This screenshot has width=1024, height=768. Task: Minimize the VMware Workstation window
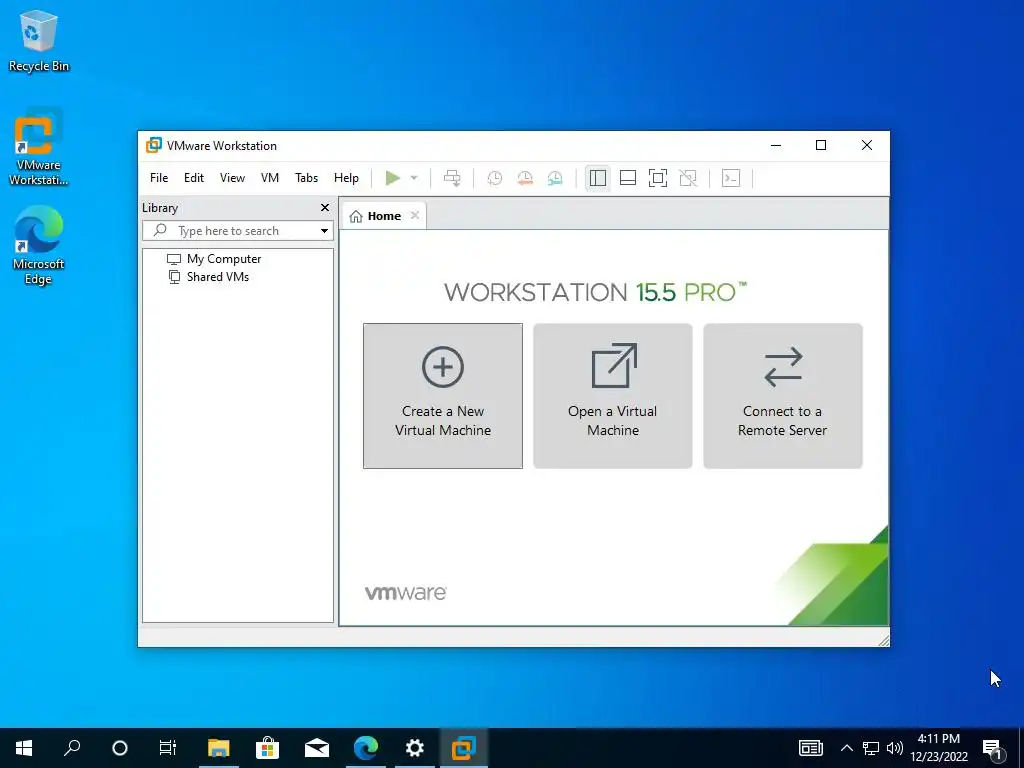point(776,145)
